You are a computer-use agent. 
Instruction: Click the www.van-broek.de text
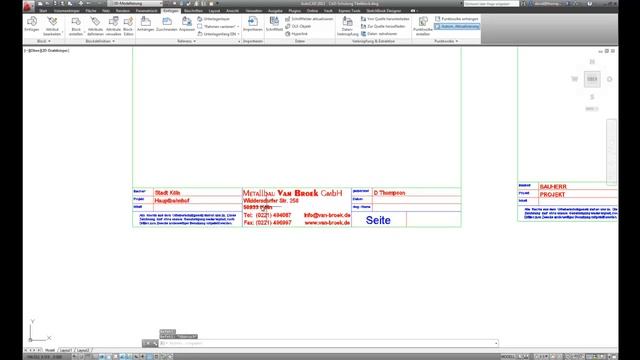tap(327, 223)
